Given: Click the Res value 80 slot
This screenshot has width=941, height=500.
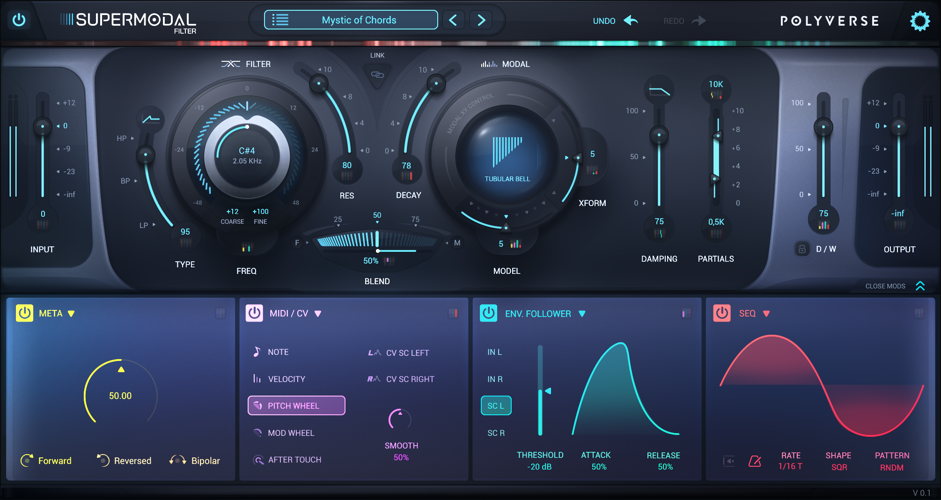Looking at the screenshot, I should pos(347,169).
